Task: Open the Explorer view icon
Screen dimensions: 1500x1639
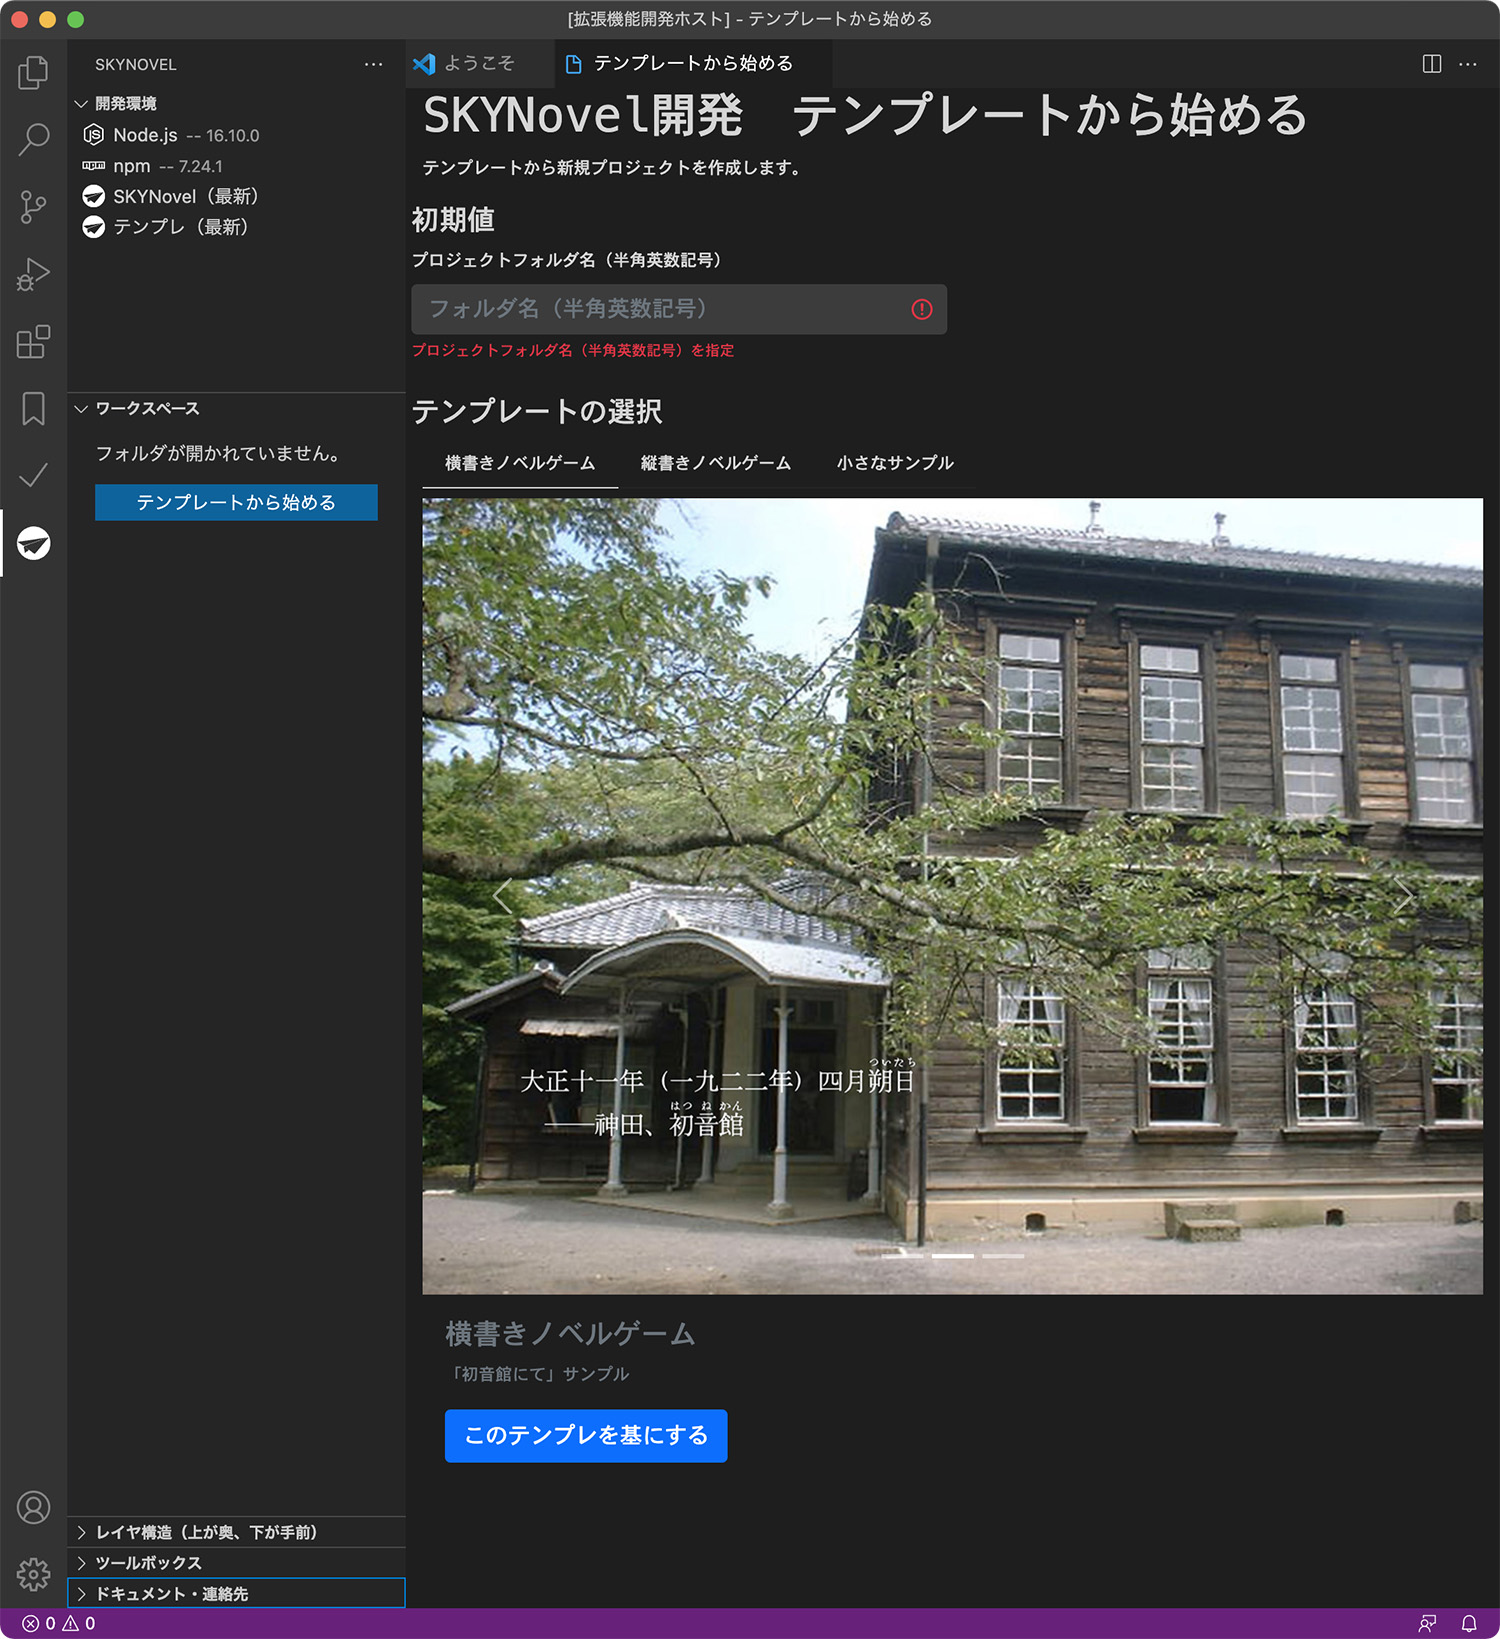Action: (33, 72)
